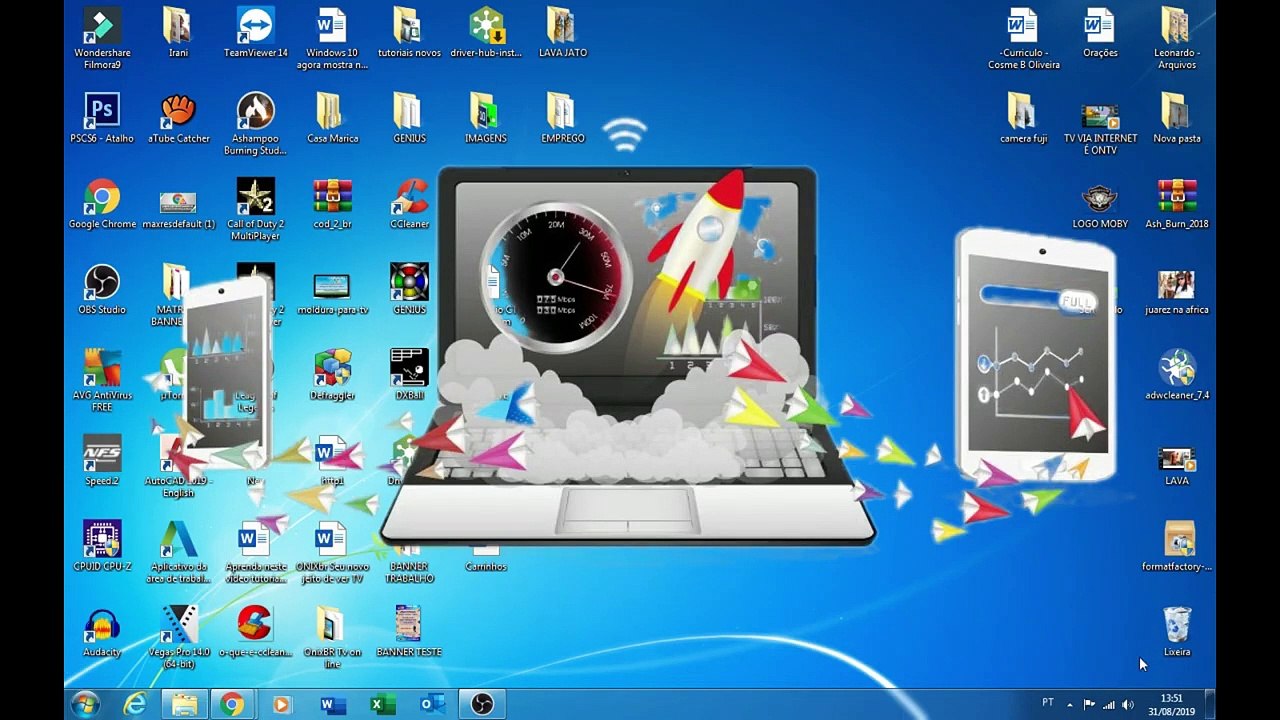Show hidden system tray icons
Image resolution: width=1280 pixels, height=720 pixels.
(x=1069, y=705)
